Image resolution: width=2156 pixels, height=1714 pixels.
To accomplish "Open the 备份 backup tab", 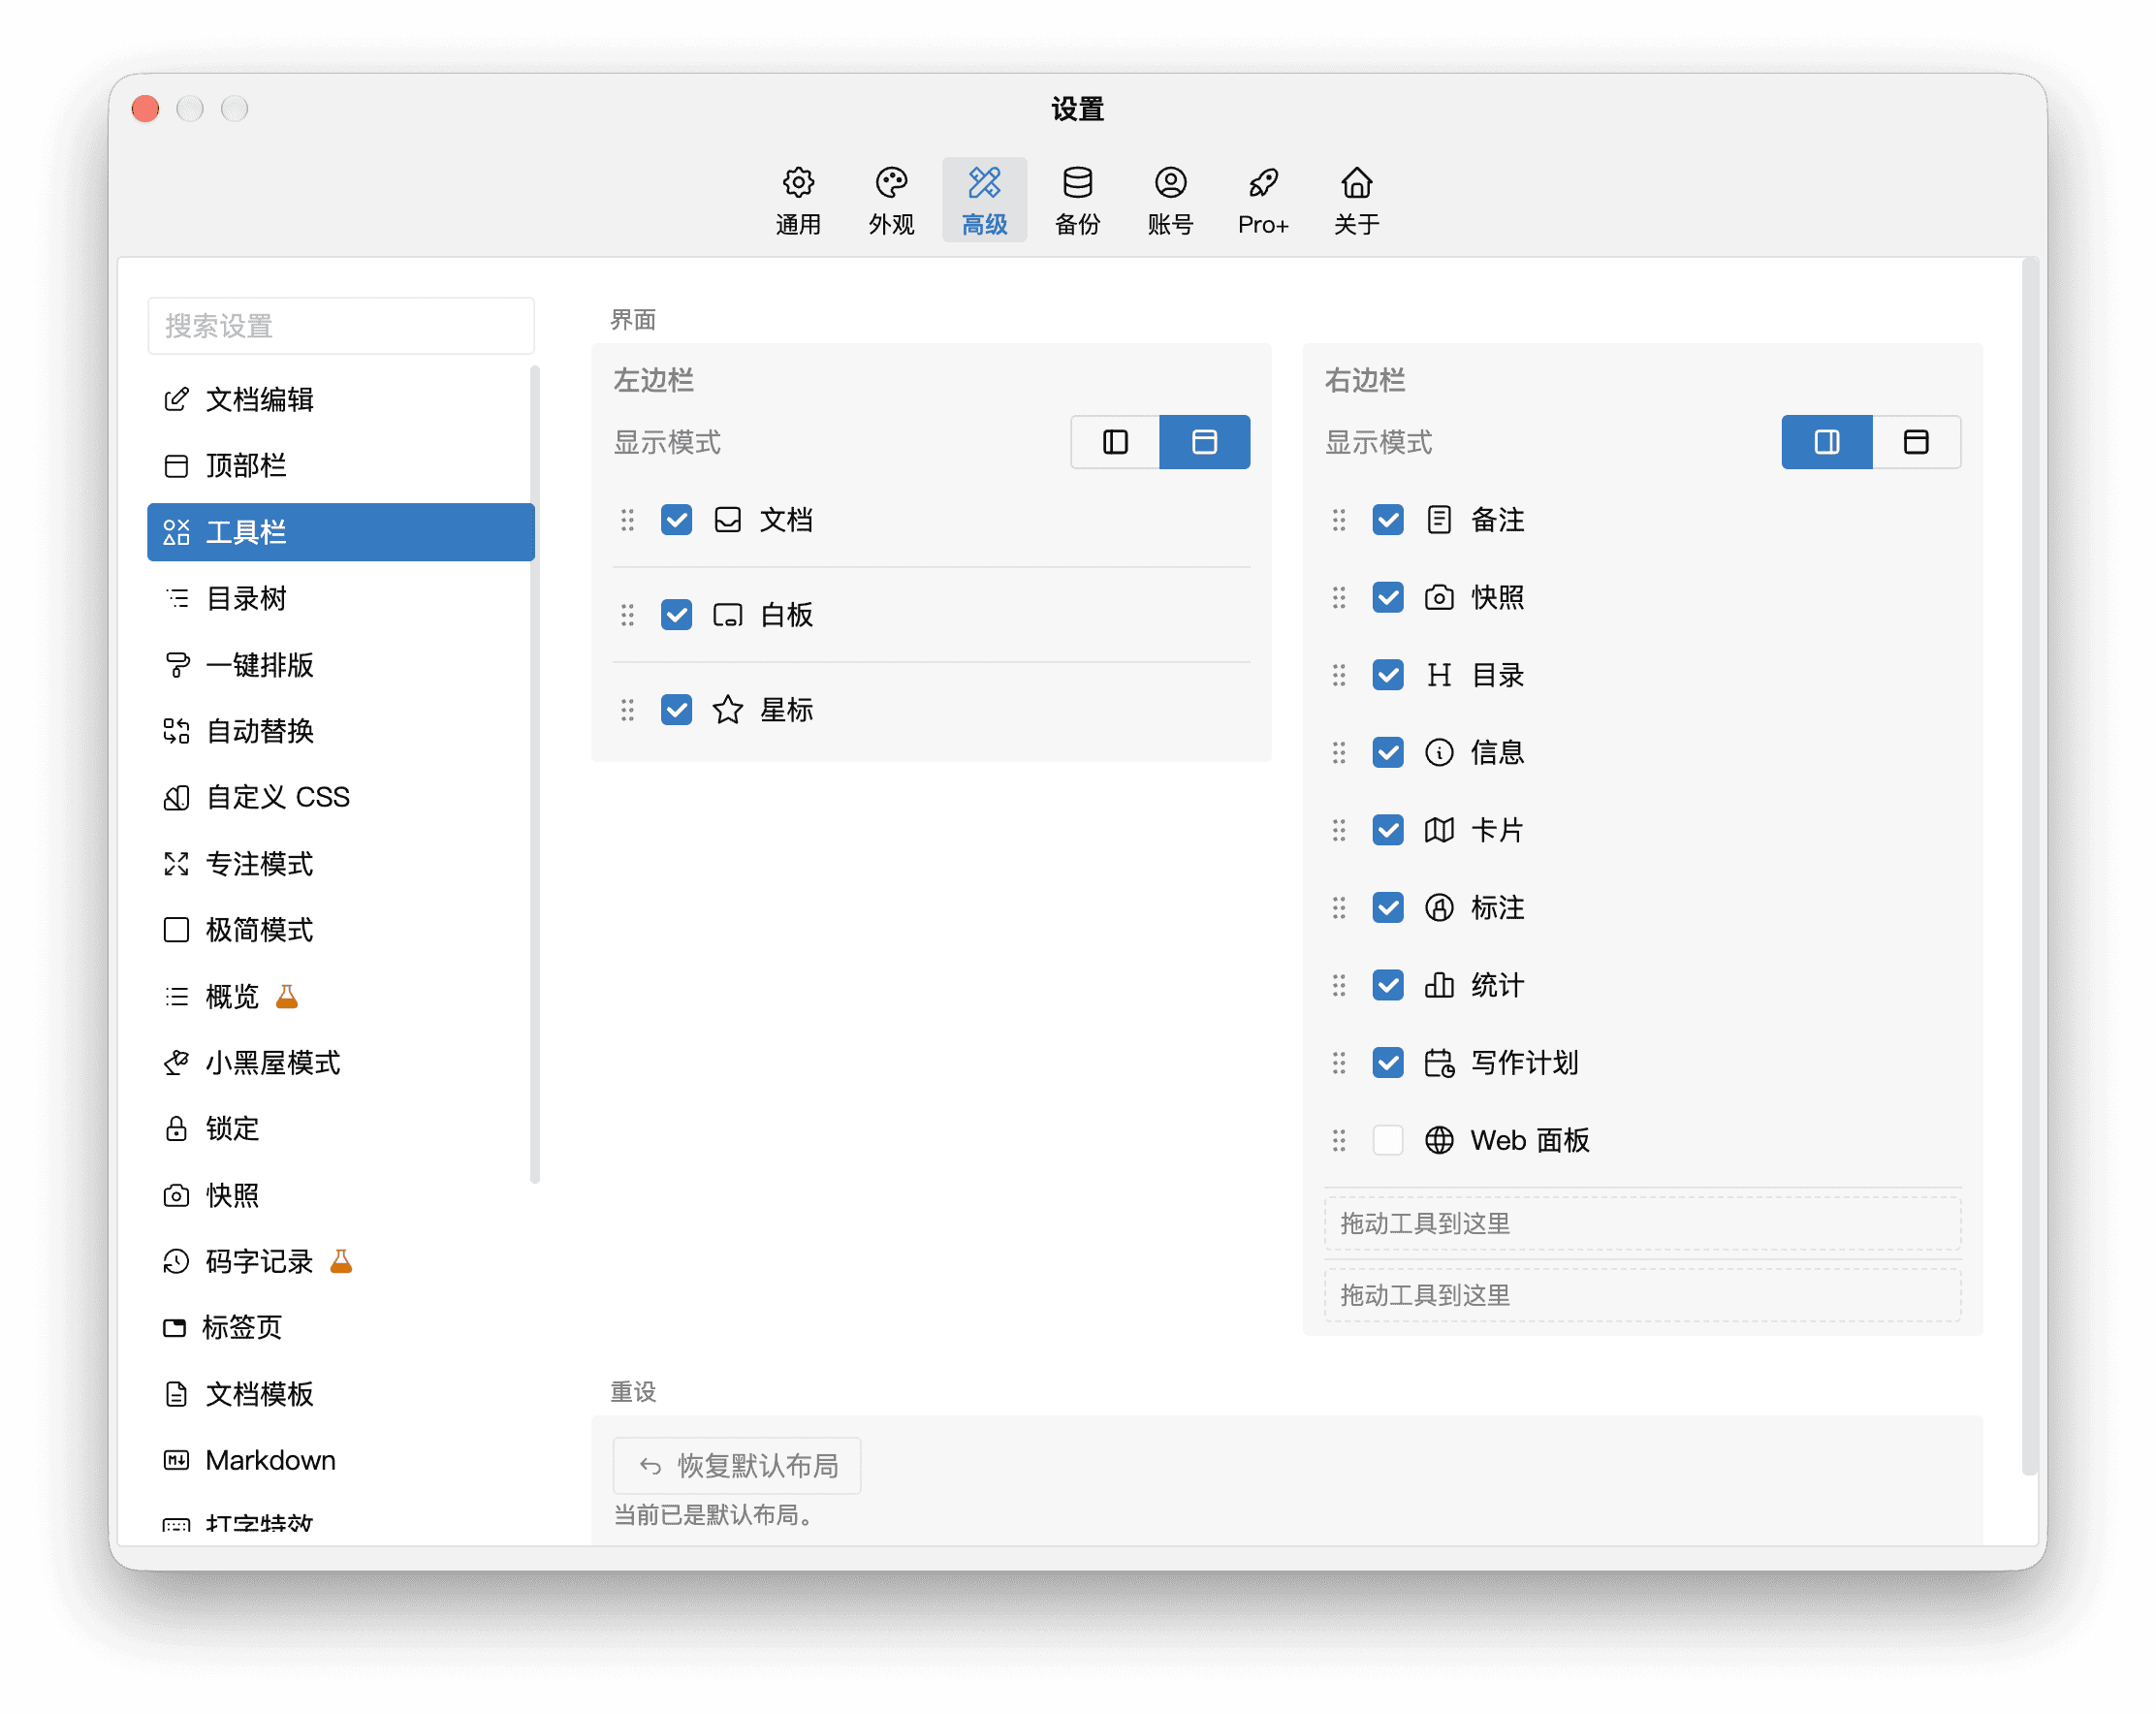I will tap(1077, 200).
